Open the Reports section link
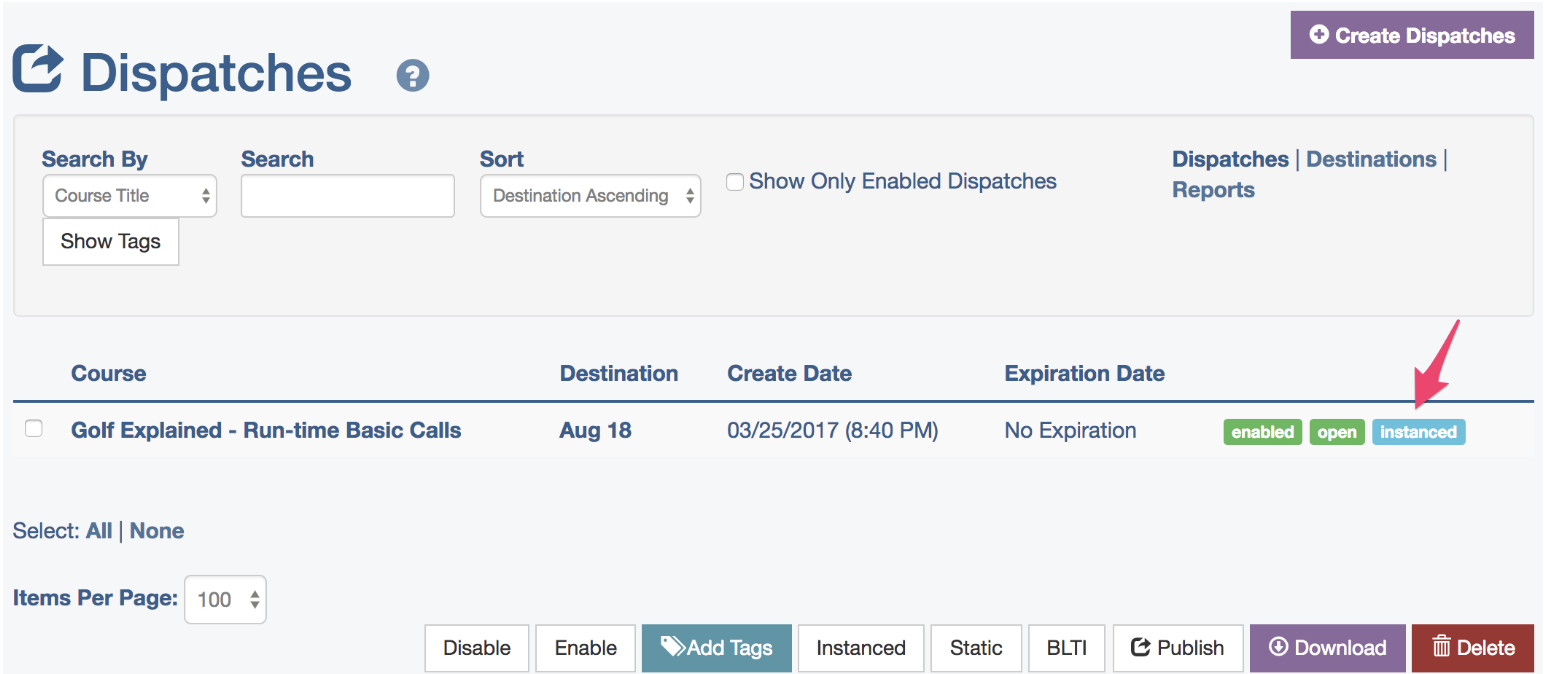Image resolution: width=1544 pixels, height=674 pixels. [1213, 190]
